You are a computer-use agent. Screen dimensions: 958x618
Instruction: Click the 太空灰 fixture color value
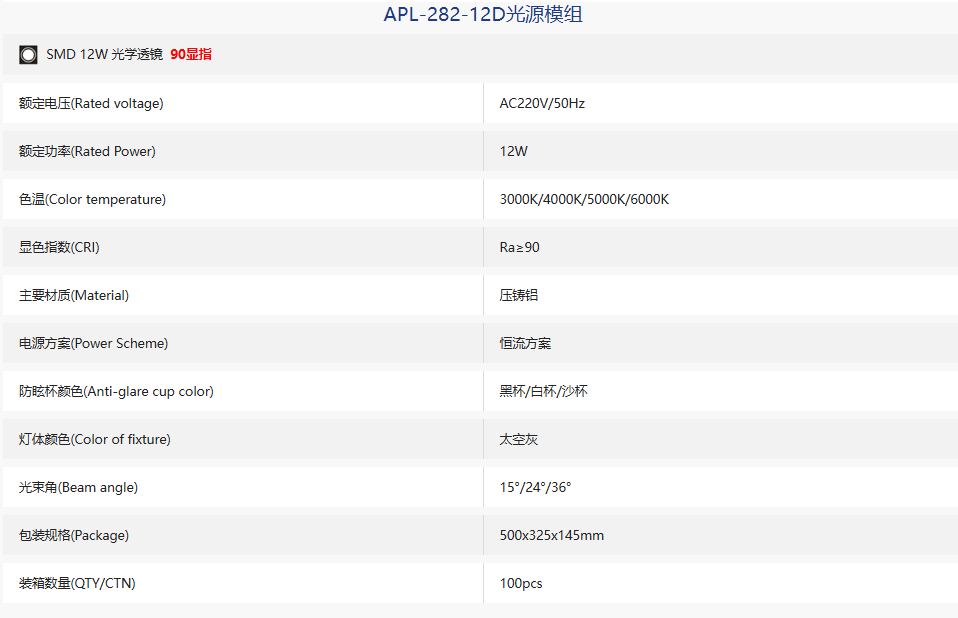pyautogui.click(x=519, y=439)
